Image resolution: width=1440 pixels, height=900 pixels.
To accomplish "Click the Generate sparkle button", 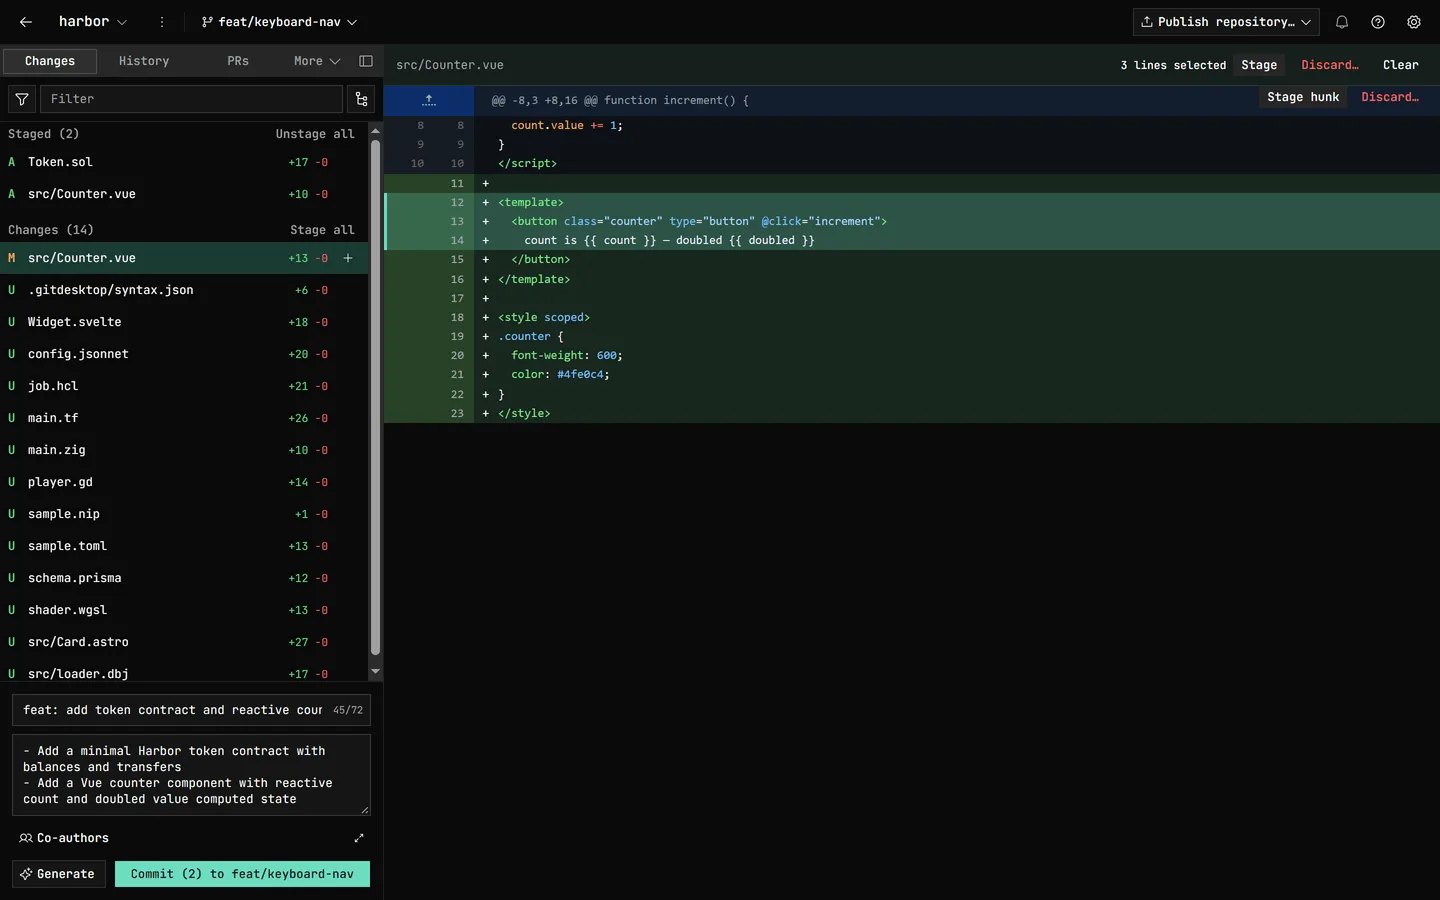I will pyautogui.click(x=59, y=874).
